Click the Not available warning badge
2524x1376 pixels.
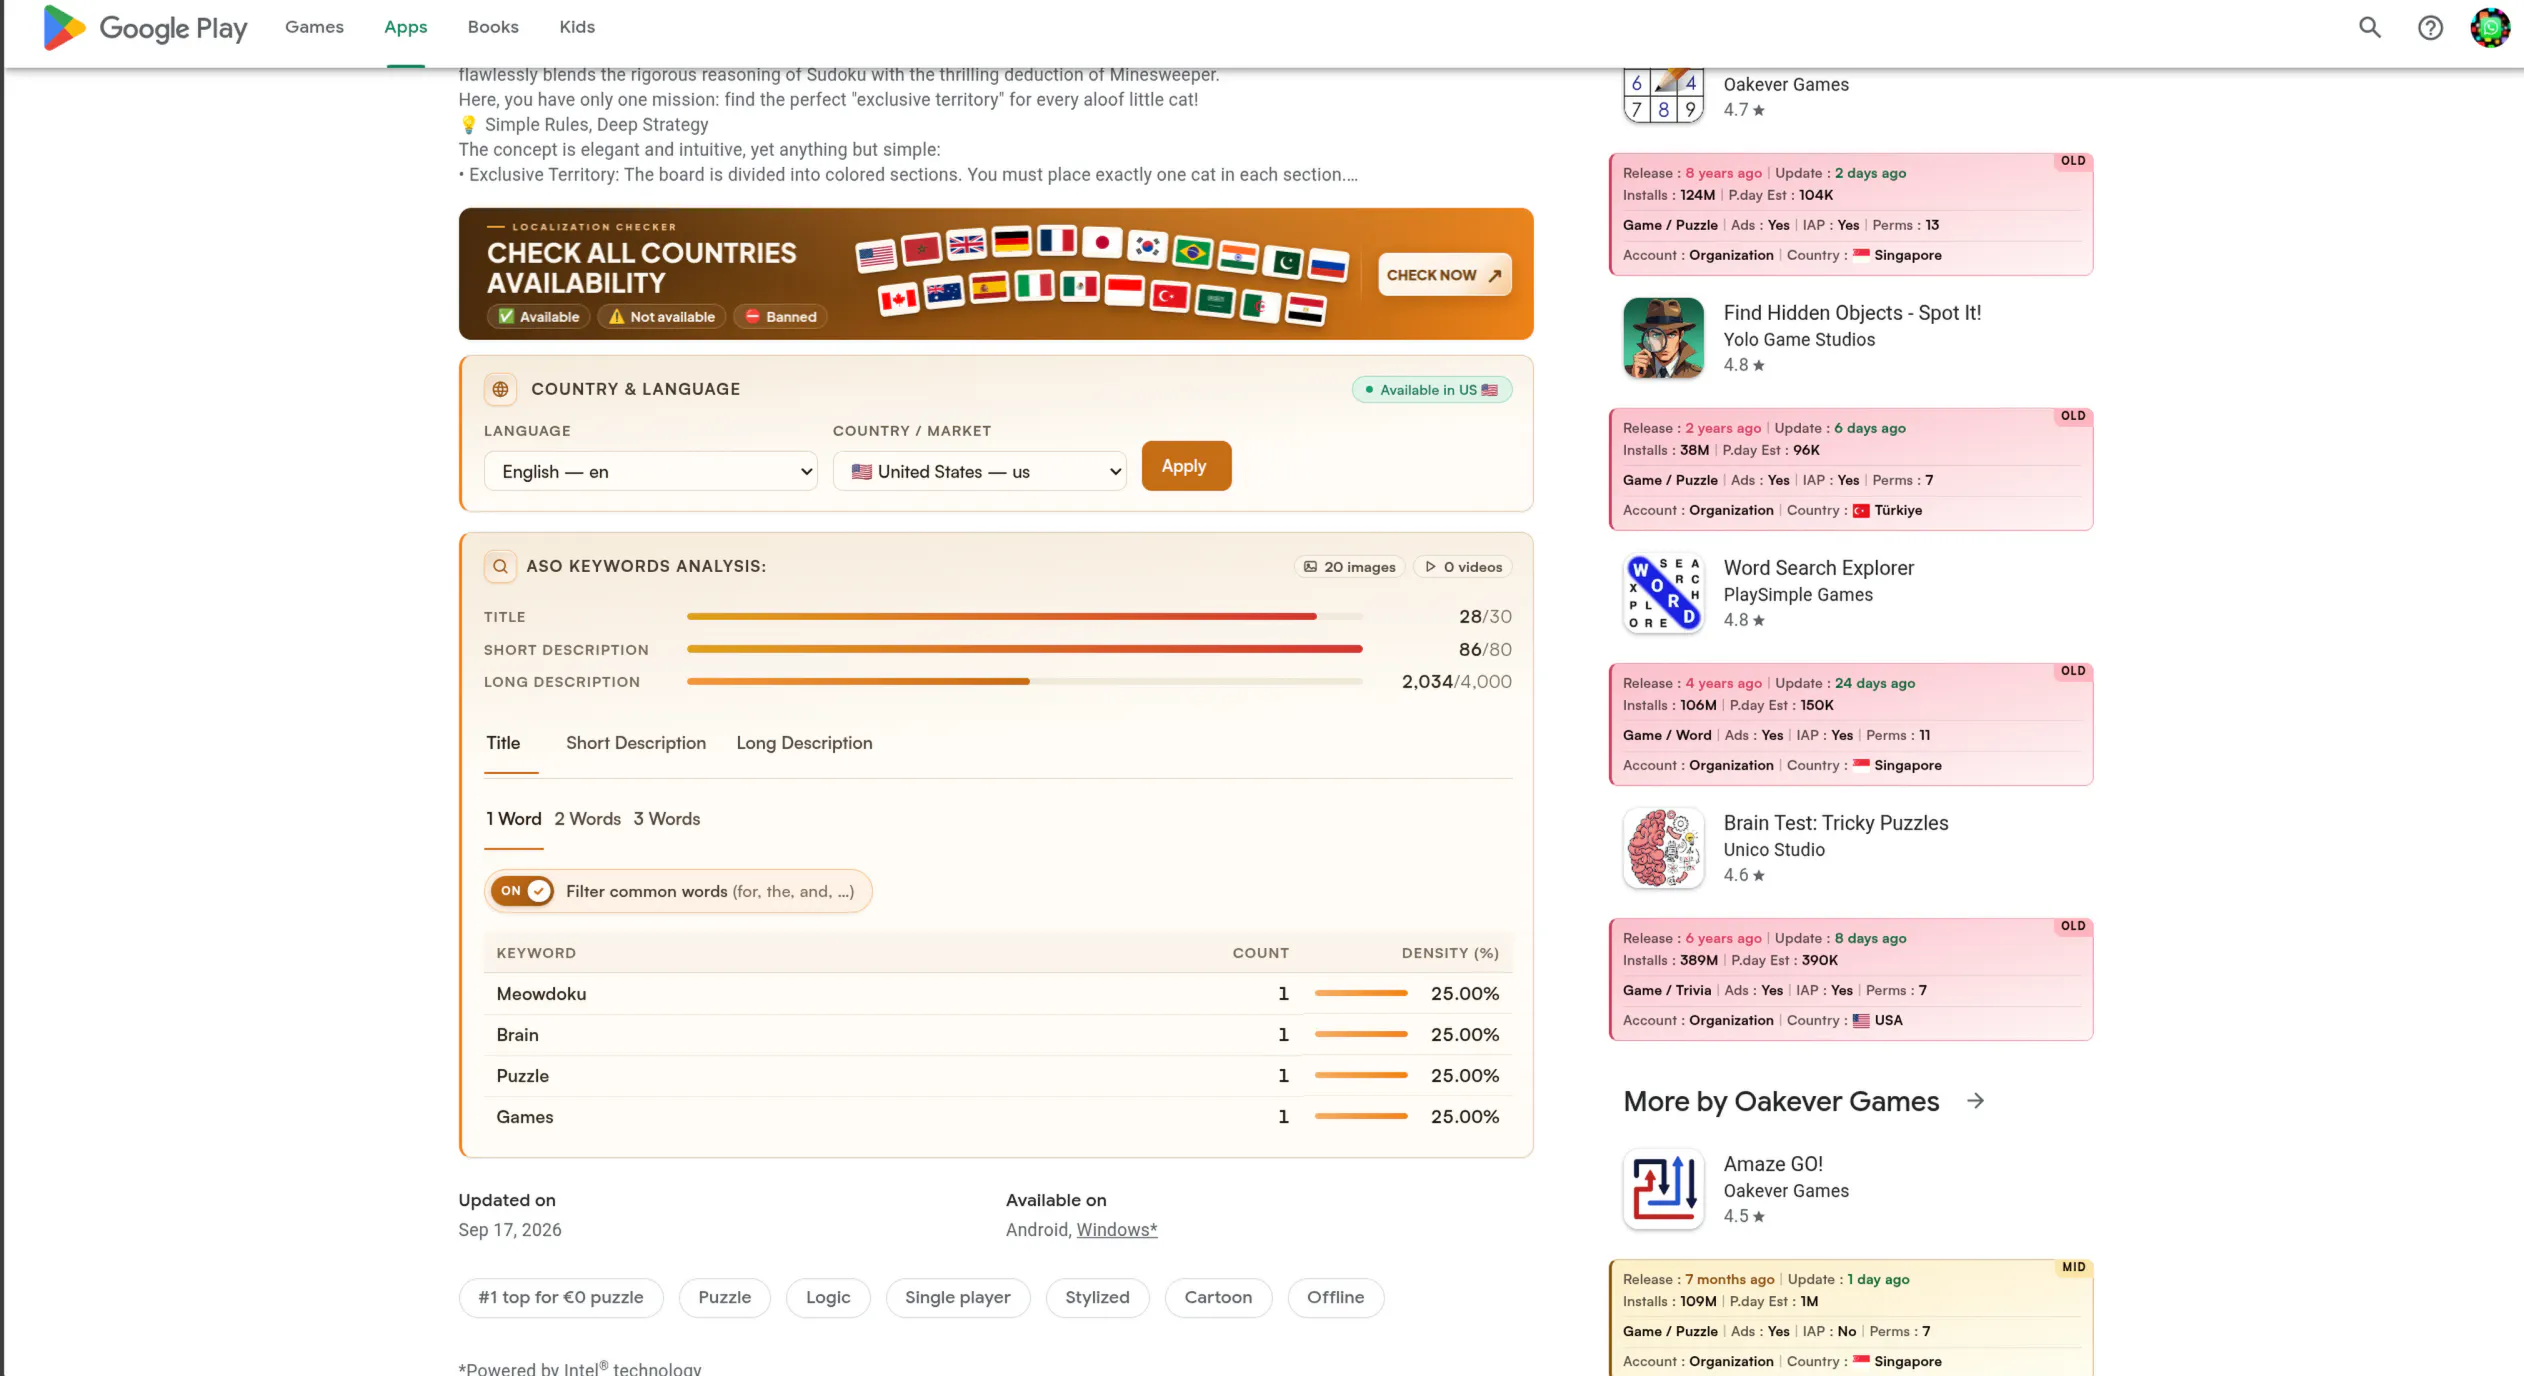tap(662, 317)
